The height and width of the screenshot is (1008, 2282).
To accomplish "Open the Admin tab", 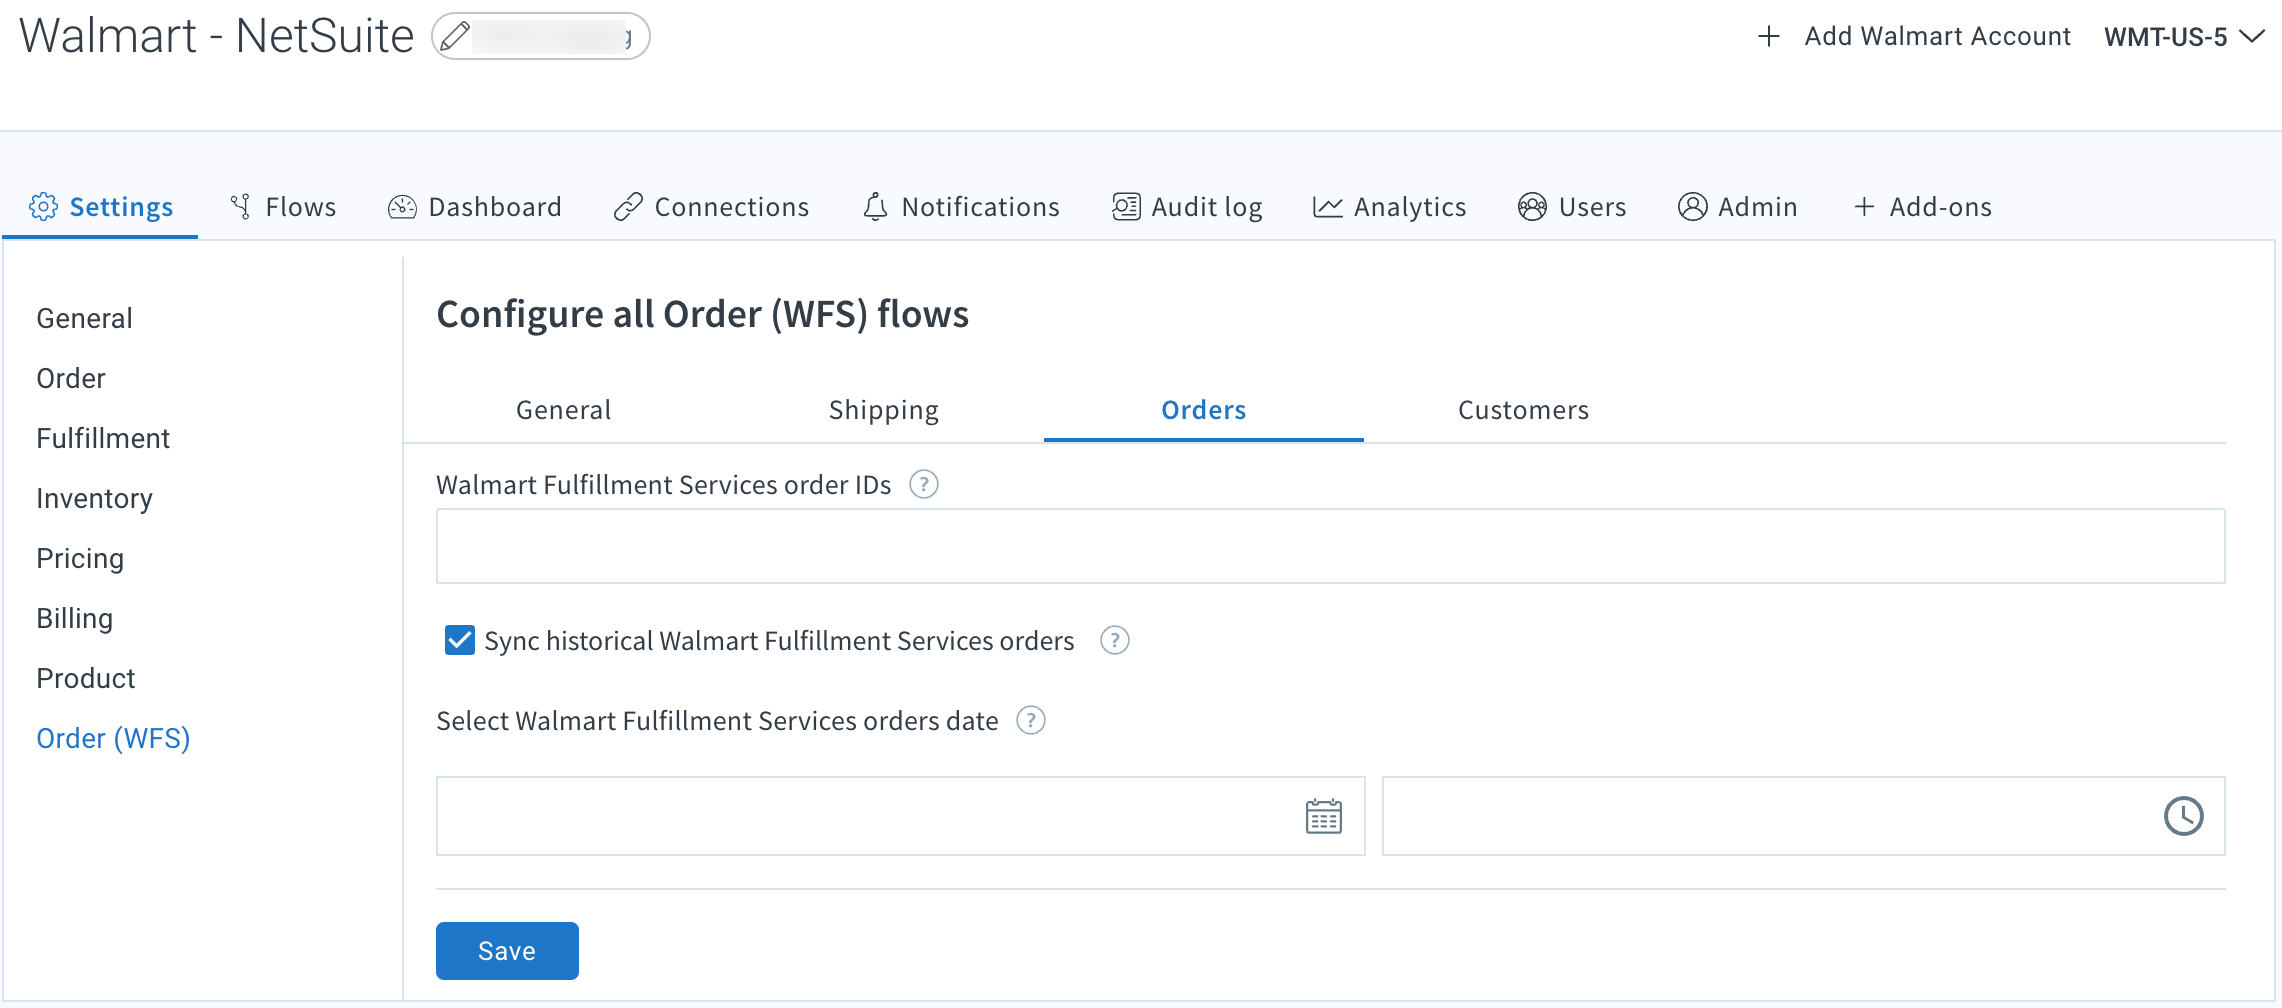I will [x=1737, y=206].
